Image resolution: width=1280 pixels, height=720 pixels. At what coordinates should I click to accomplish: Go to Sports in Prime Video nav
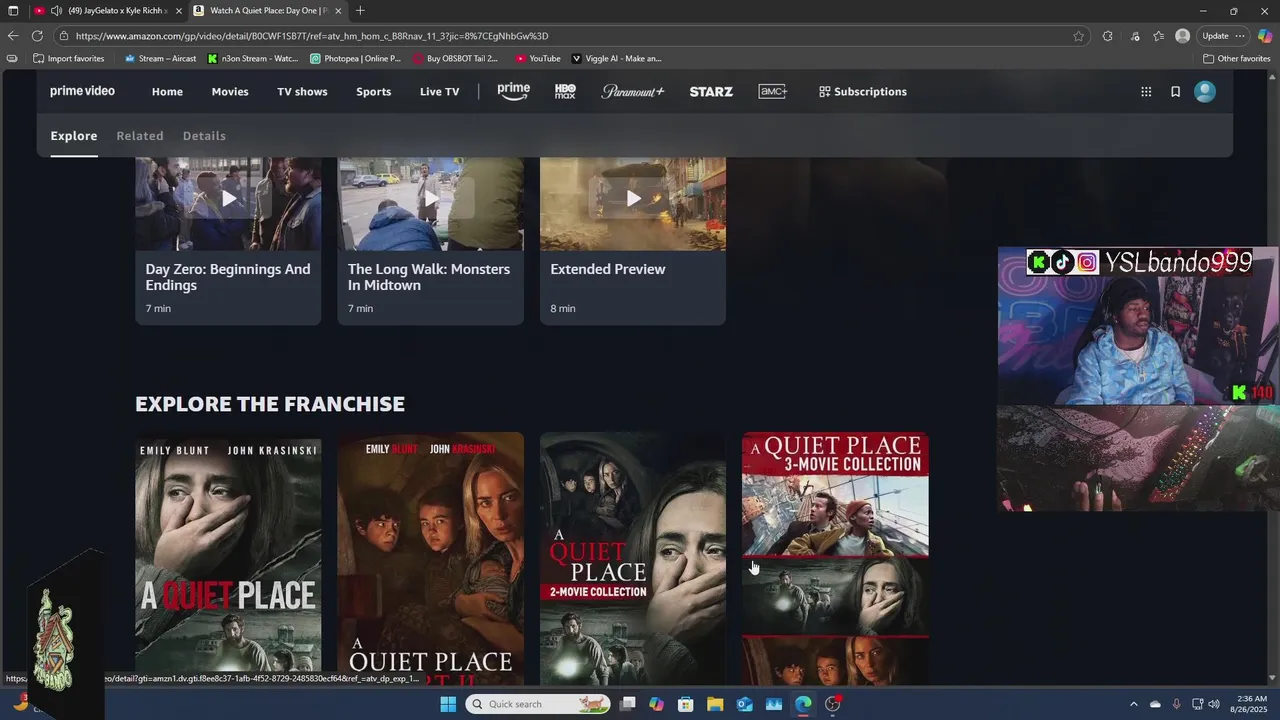(x=374, y=91)
